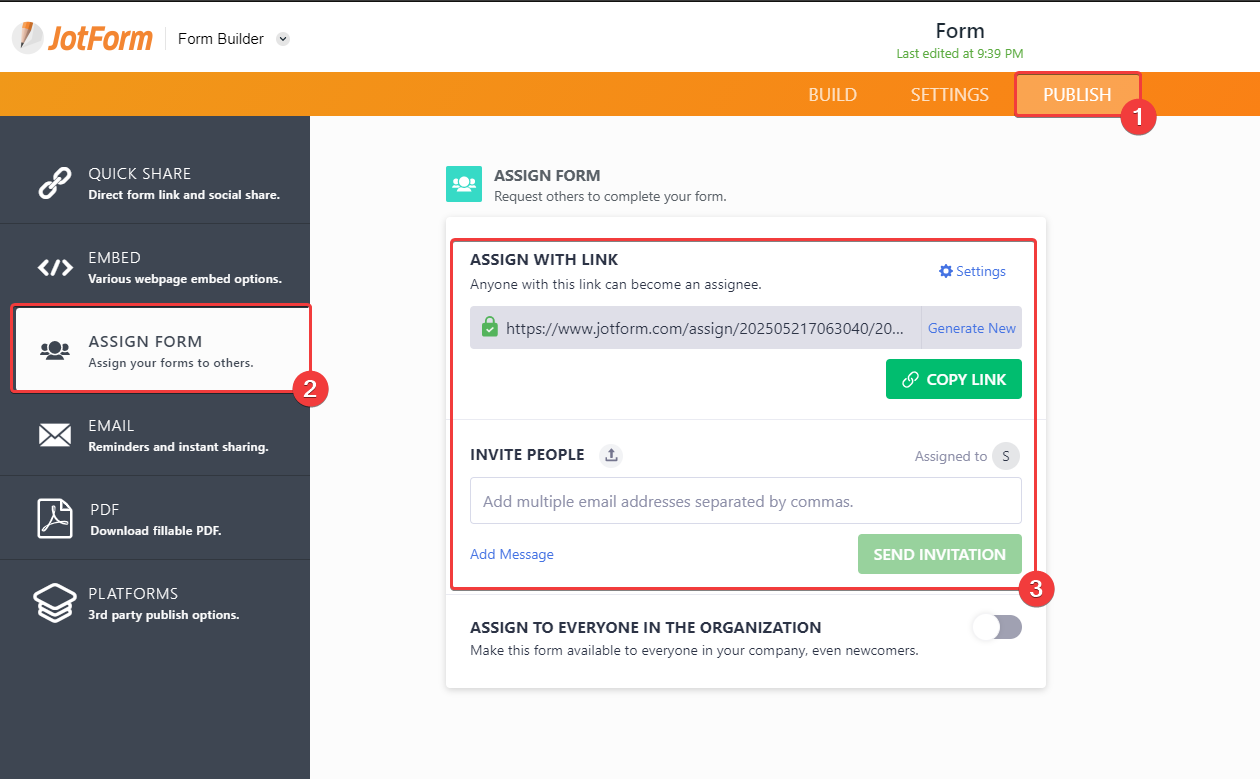Click Generate New to refresh assign link

click(x=971, y=328)
